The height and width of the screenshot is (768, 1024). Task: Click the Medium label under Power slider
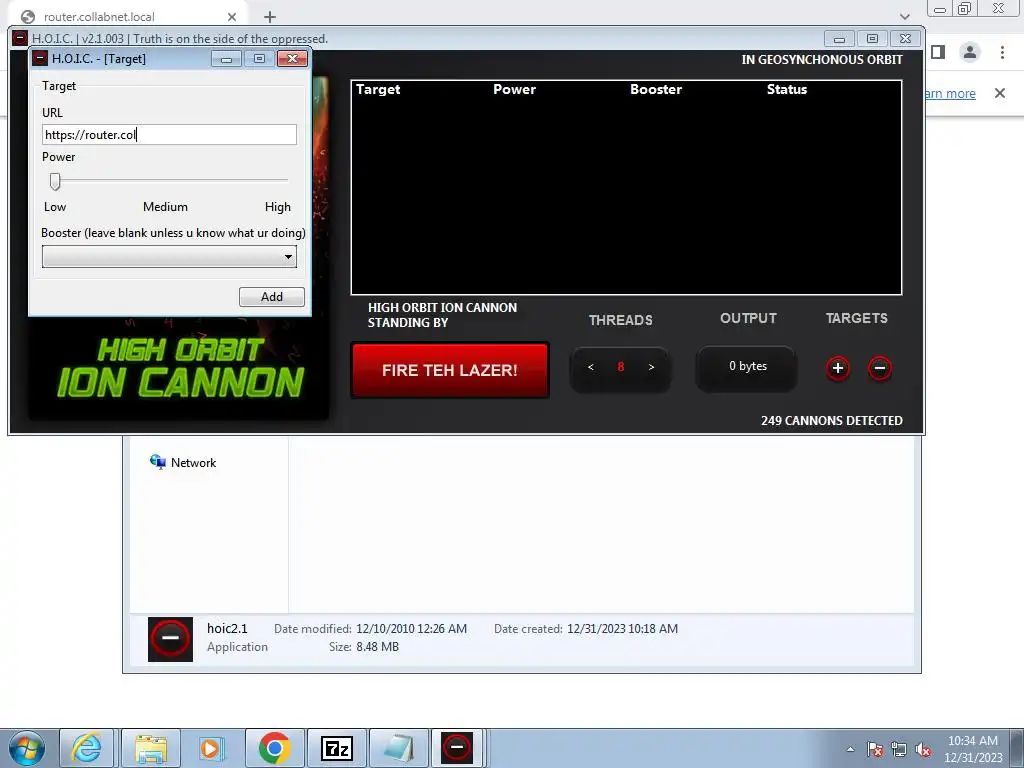click(x=165, y=206)
